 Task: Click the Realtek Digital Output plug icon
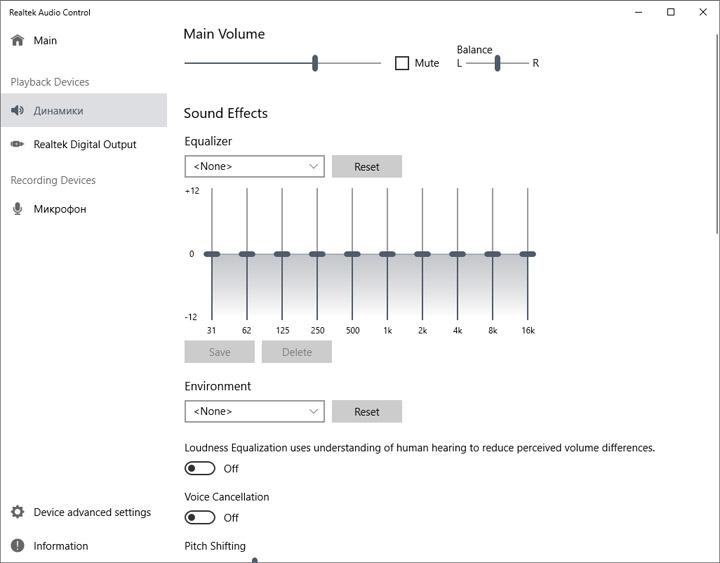click(17, 145)
